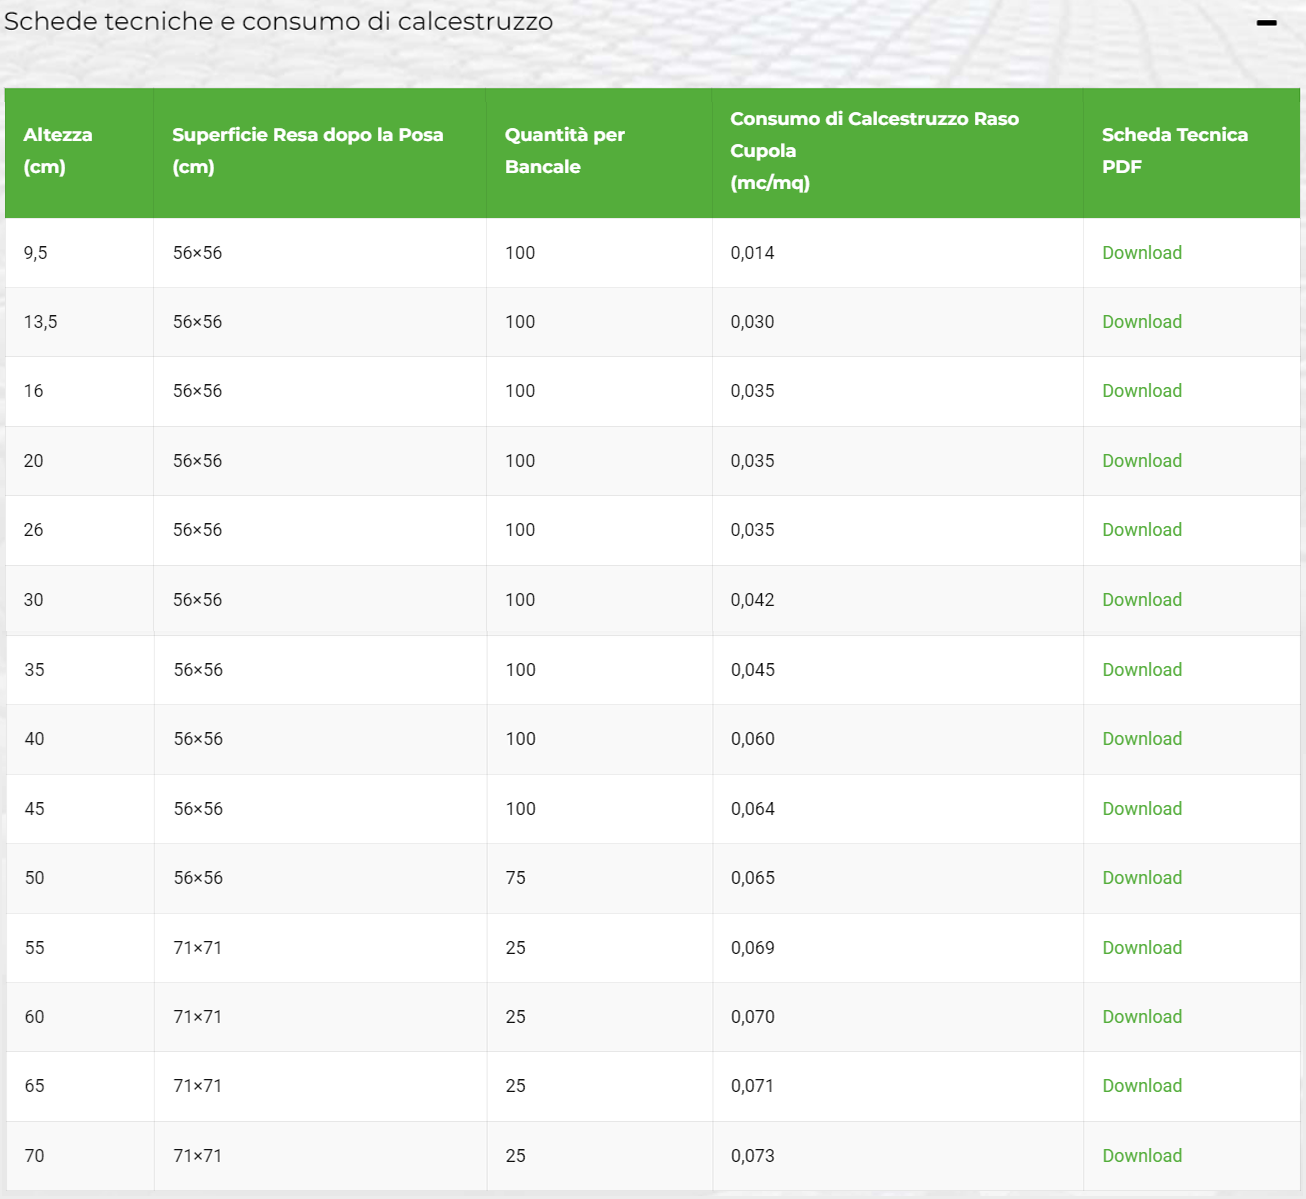Open Download link for 55 cm row
The height and width of the screenshot is (1199, 1306).
pyautogui.click(x=1141, y=948)
